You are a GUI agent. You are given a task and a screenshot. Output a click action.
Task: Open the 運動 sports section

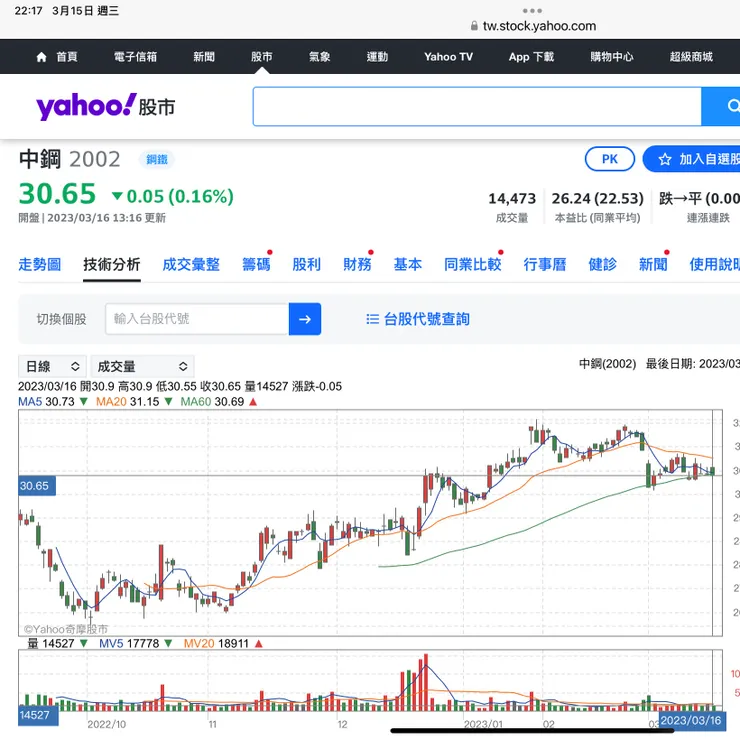377,57
